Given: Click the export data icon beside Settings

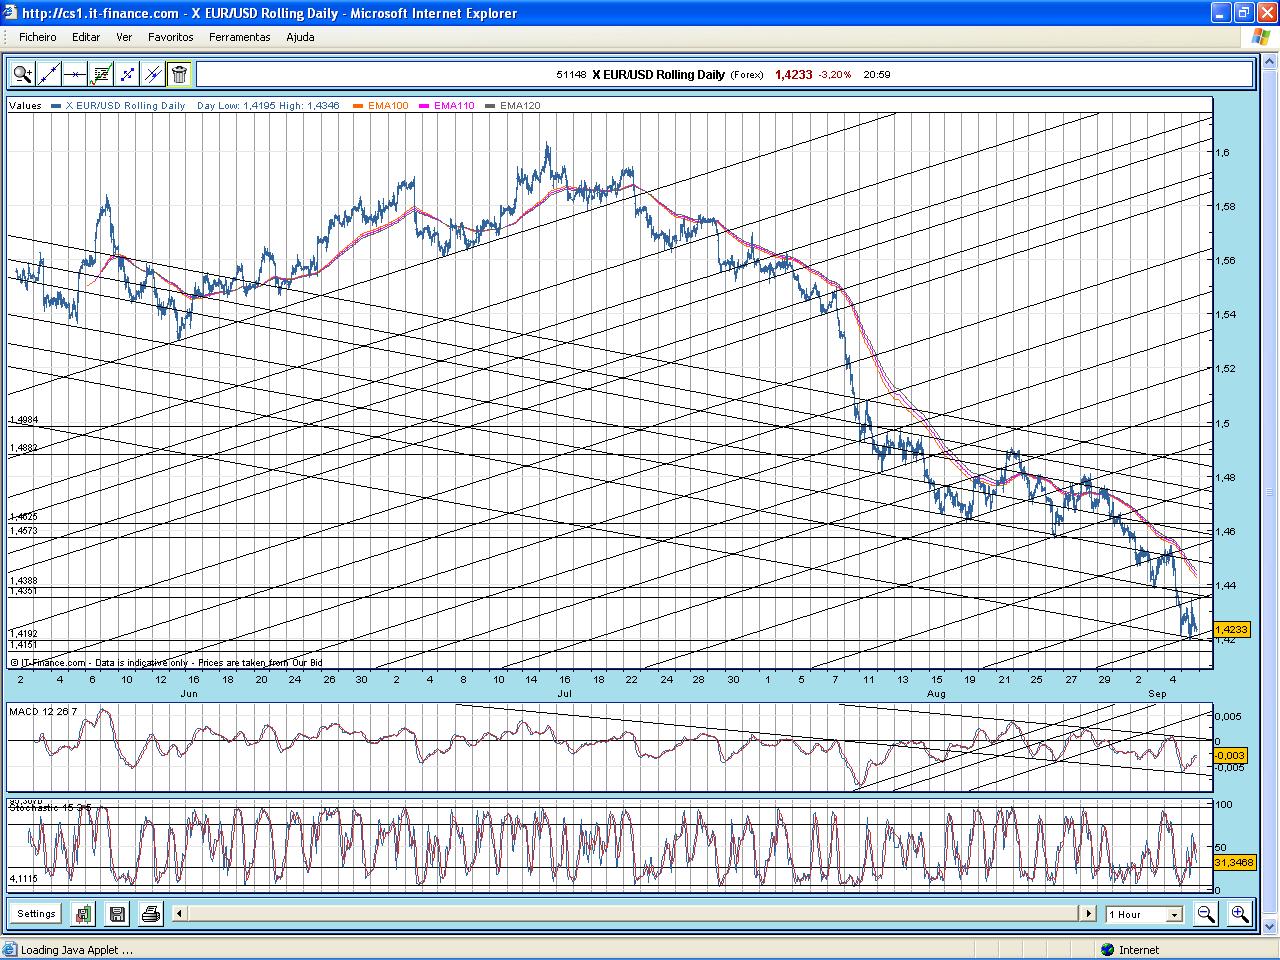Looking at the screenshot, I should coord(83,914).
